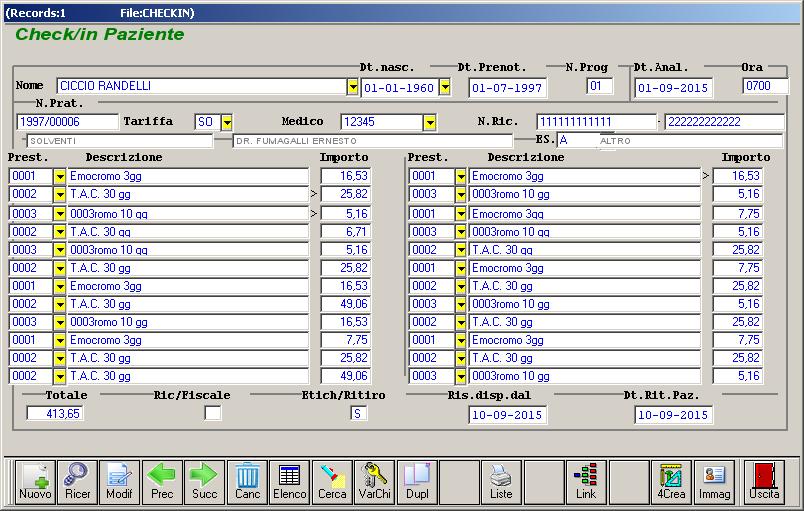Image resolution: width=804 pixels, height=511 pixels.
Task: Click the Modif edit icon
Action: (119, 482)
